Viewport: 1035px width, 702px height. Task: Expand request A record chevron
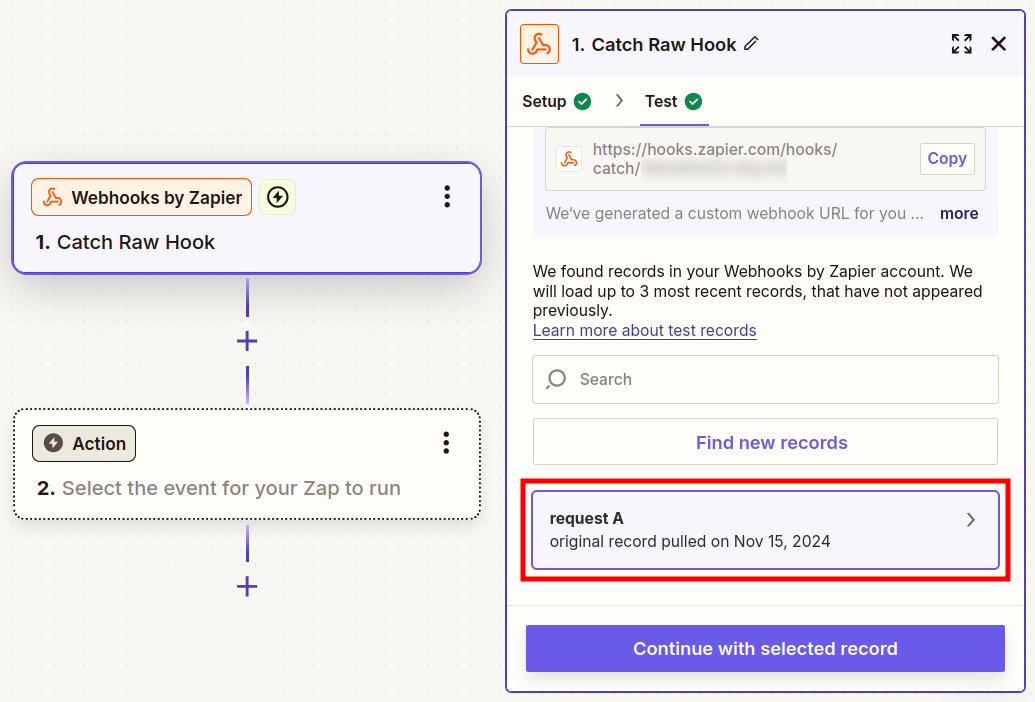[970, 520]
